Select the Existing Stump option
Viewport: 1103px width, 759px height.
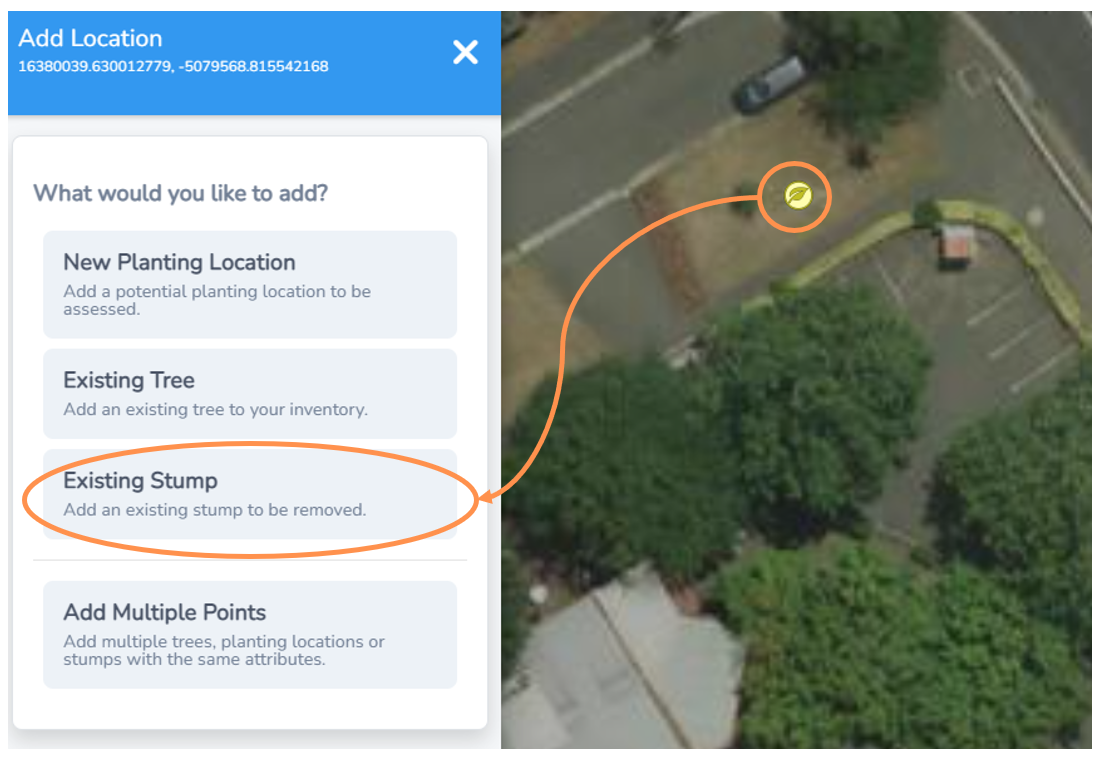coord(250,495)
